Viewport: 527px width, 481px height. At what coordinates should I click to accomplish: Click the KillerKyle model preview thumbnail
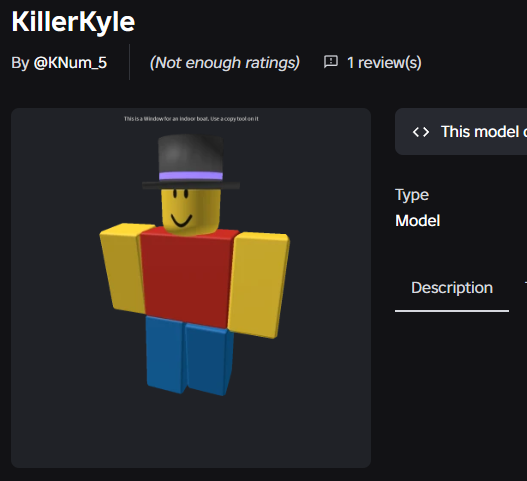click(191, 288)
